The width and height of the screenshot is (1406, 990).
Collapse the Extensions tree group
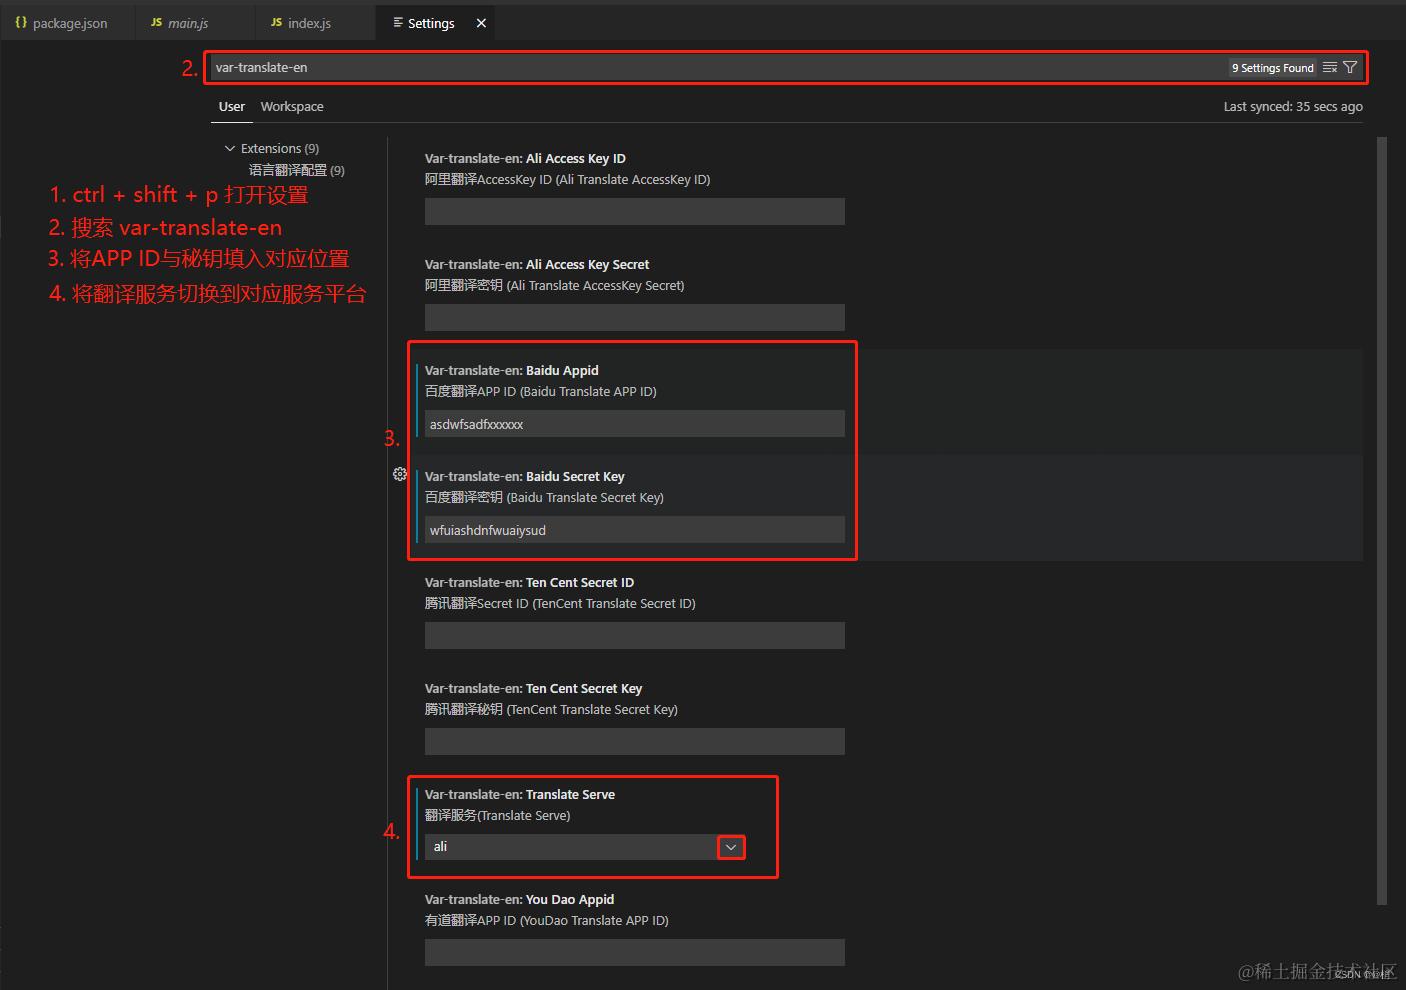coord(230,148)
